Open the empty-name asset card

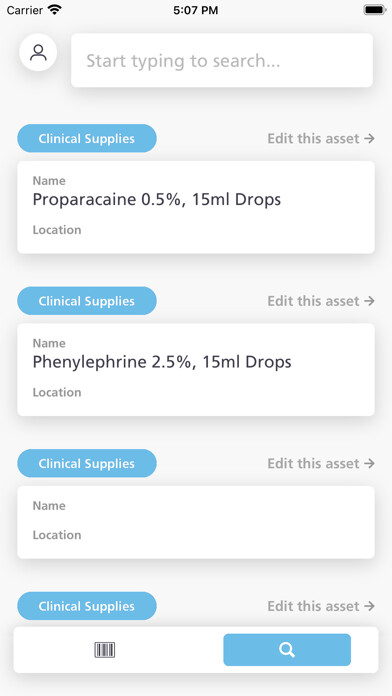click(196, 522)
